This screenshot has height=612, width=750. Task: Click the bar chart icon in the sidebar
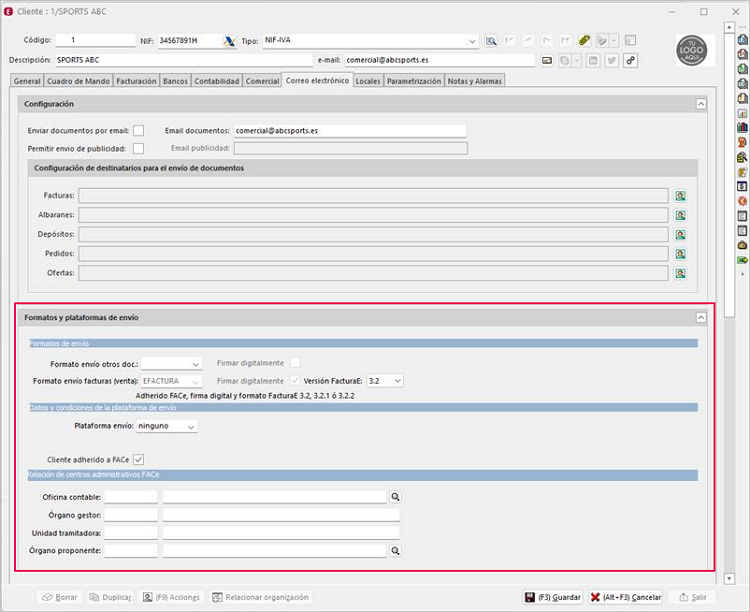click(x=742, y=113)
